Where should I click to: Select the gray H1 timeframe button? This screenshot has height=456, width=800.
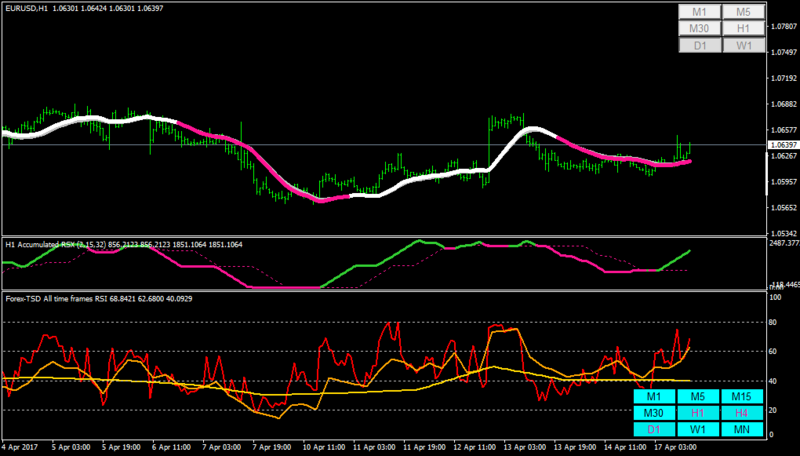[744, 29]
